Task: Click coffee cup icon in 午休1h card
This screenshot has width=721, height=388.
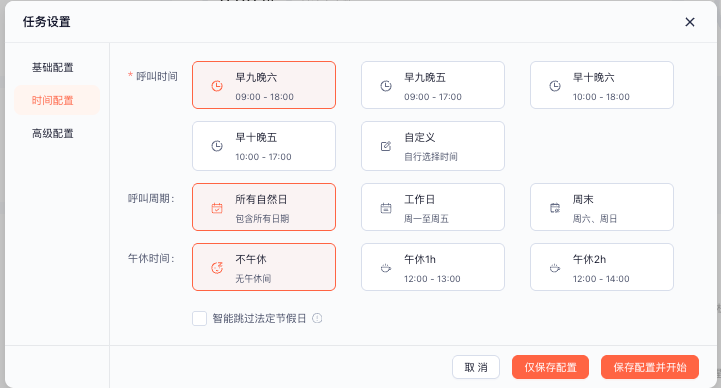Action: 386,268
